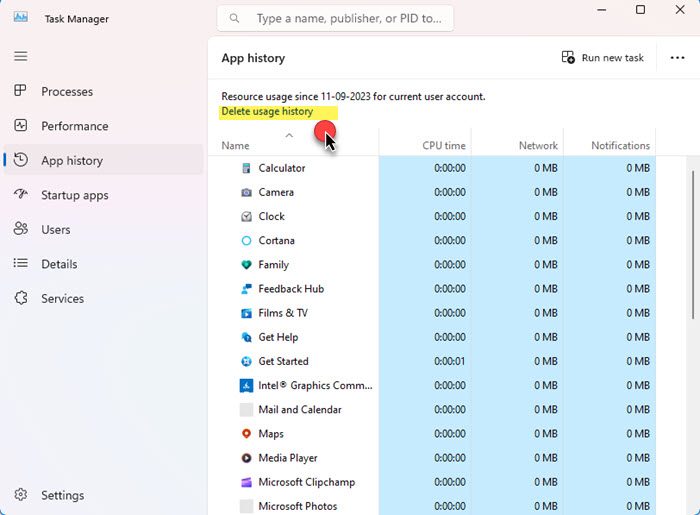Screen dimensions: 700x515
Task: Click the Microsoft Clipchamp icon
Action: click(x=246, y=482)
